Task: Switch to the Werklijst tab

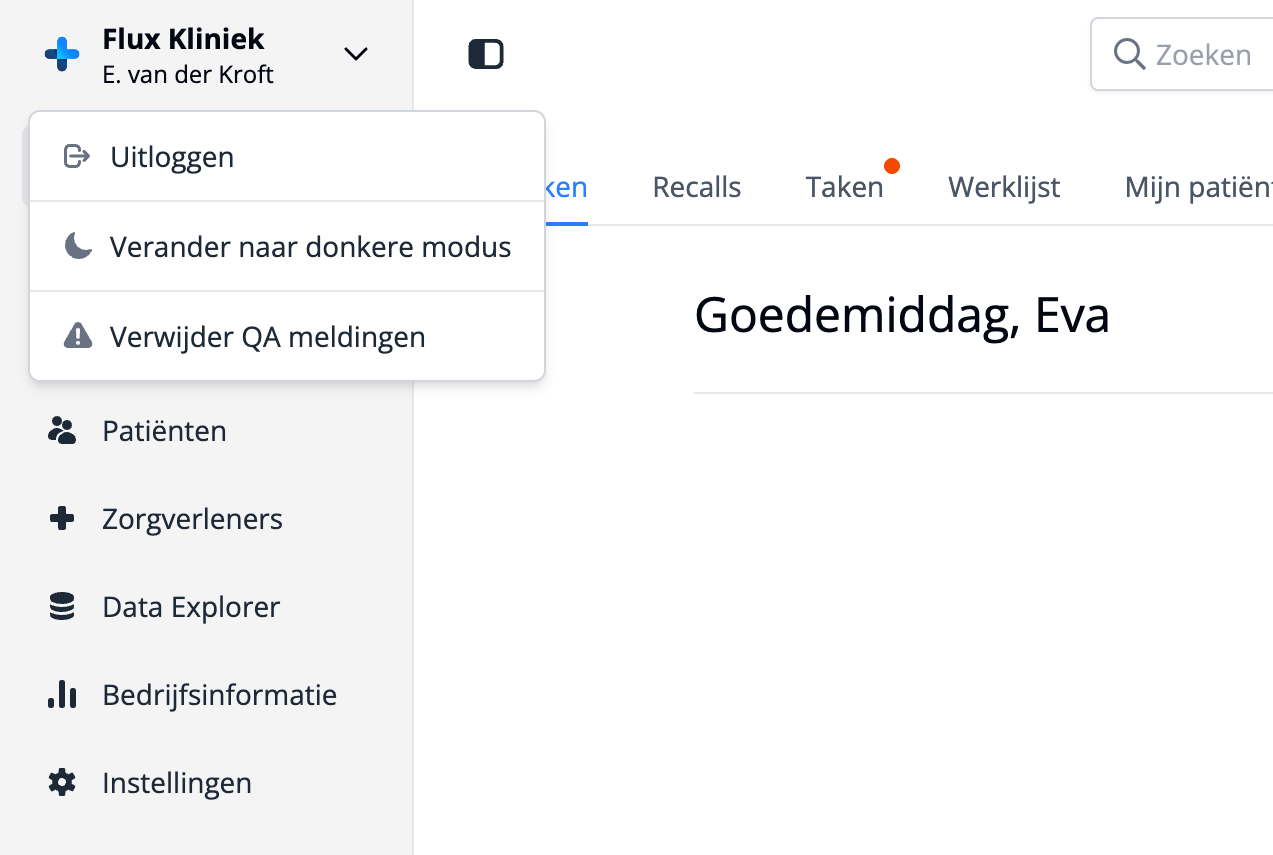Action: pyautogui.click(x=1004, y=186)
